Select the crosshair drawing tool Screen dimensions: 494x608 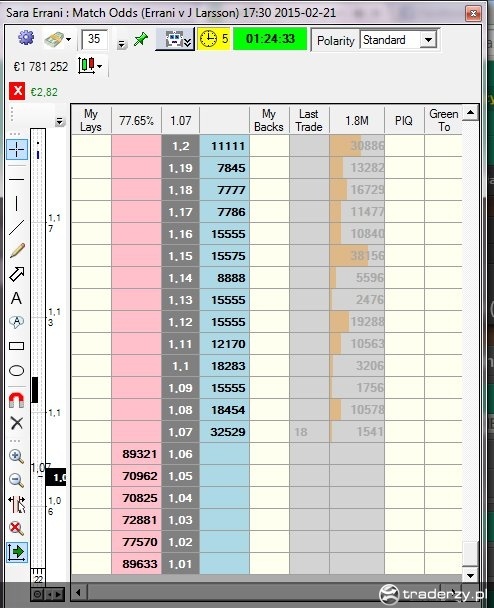click(x=17, y=150)
